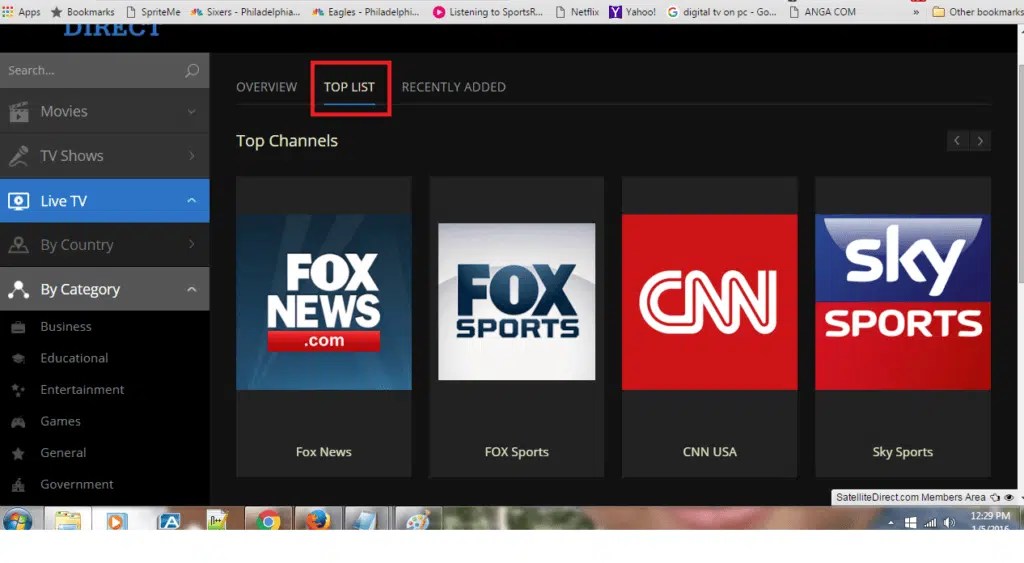The width and height of the screenshot is (1024, 563).
Task: Open the Sky Sports channel thumbnail
Action: (x=903, y=302)
